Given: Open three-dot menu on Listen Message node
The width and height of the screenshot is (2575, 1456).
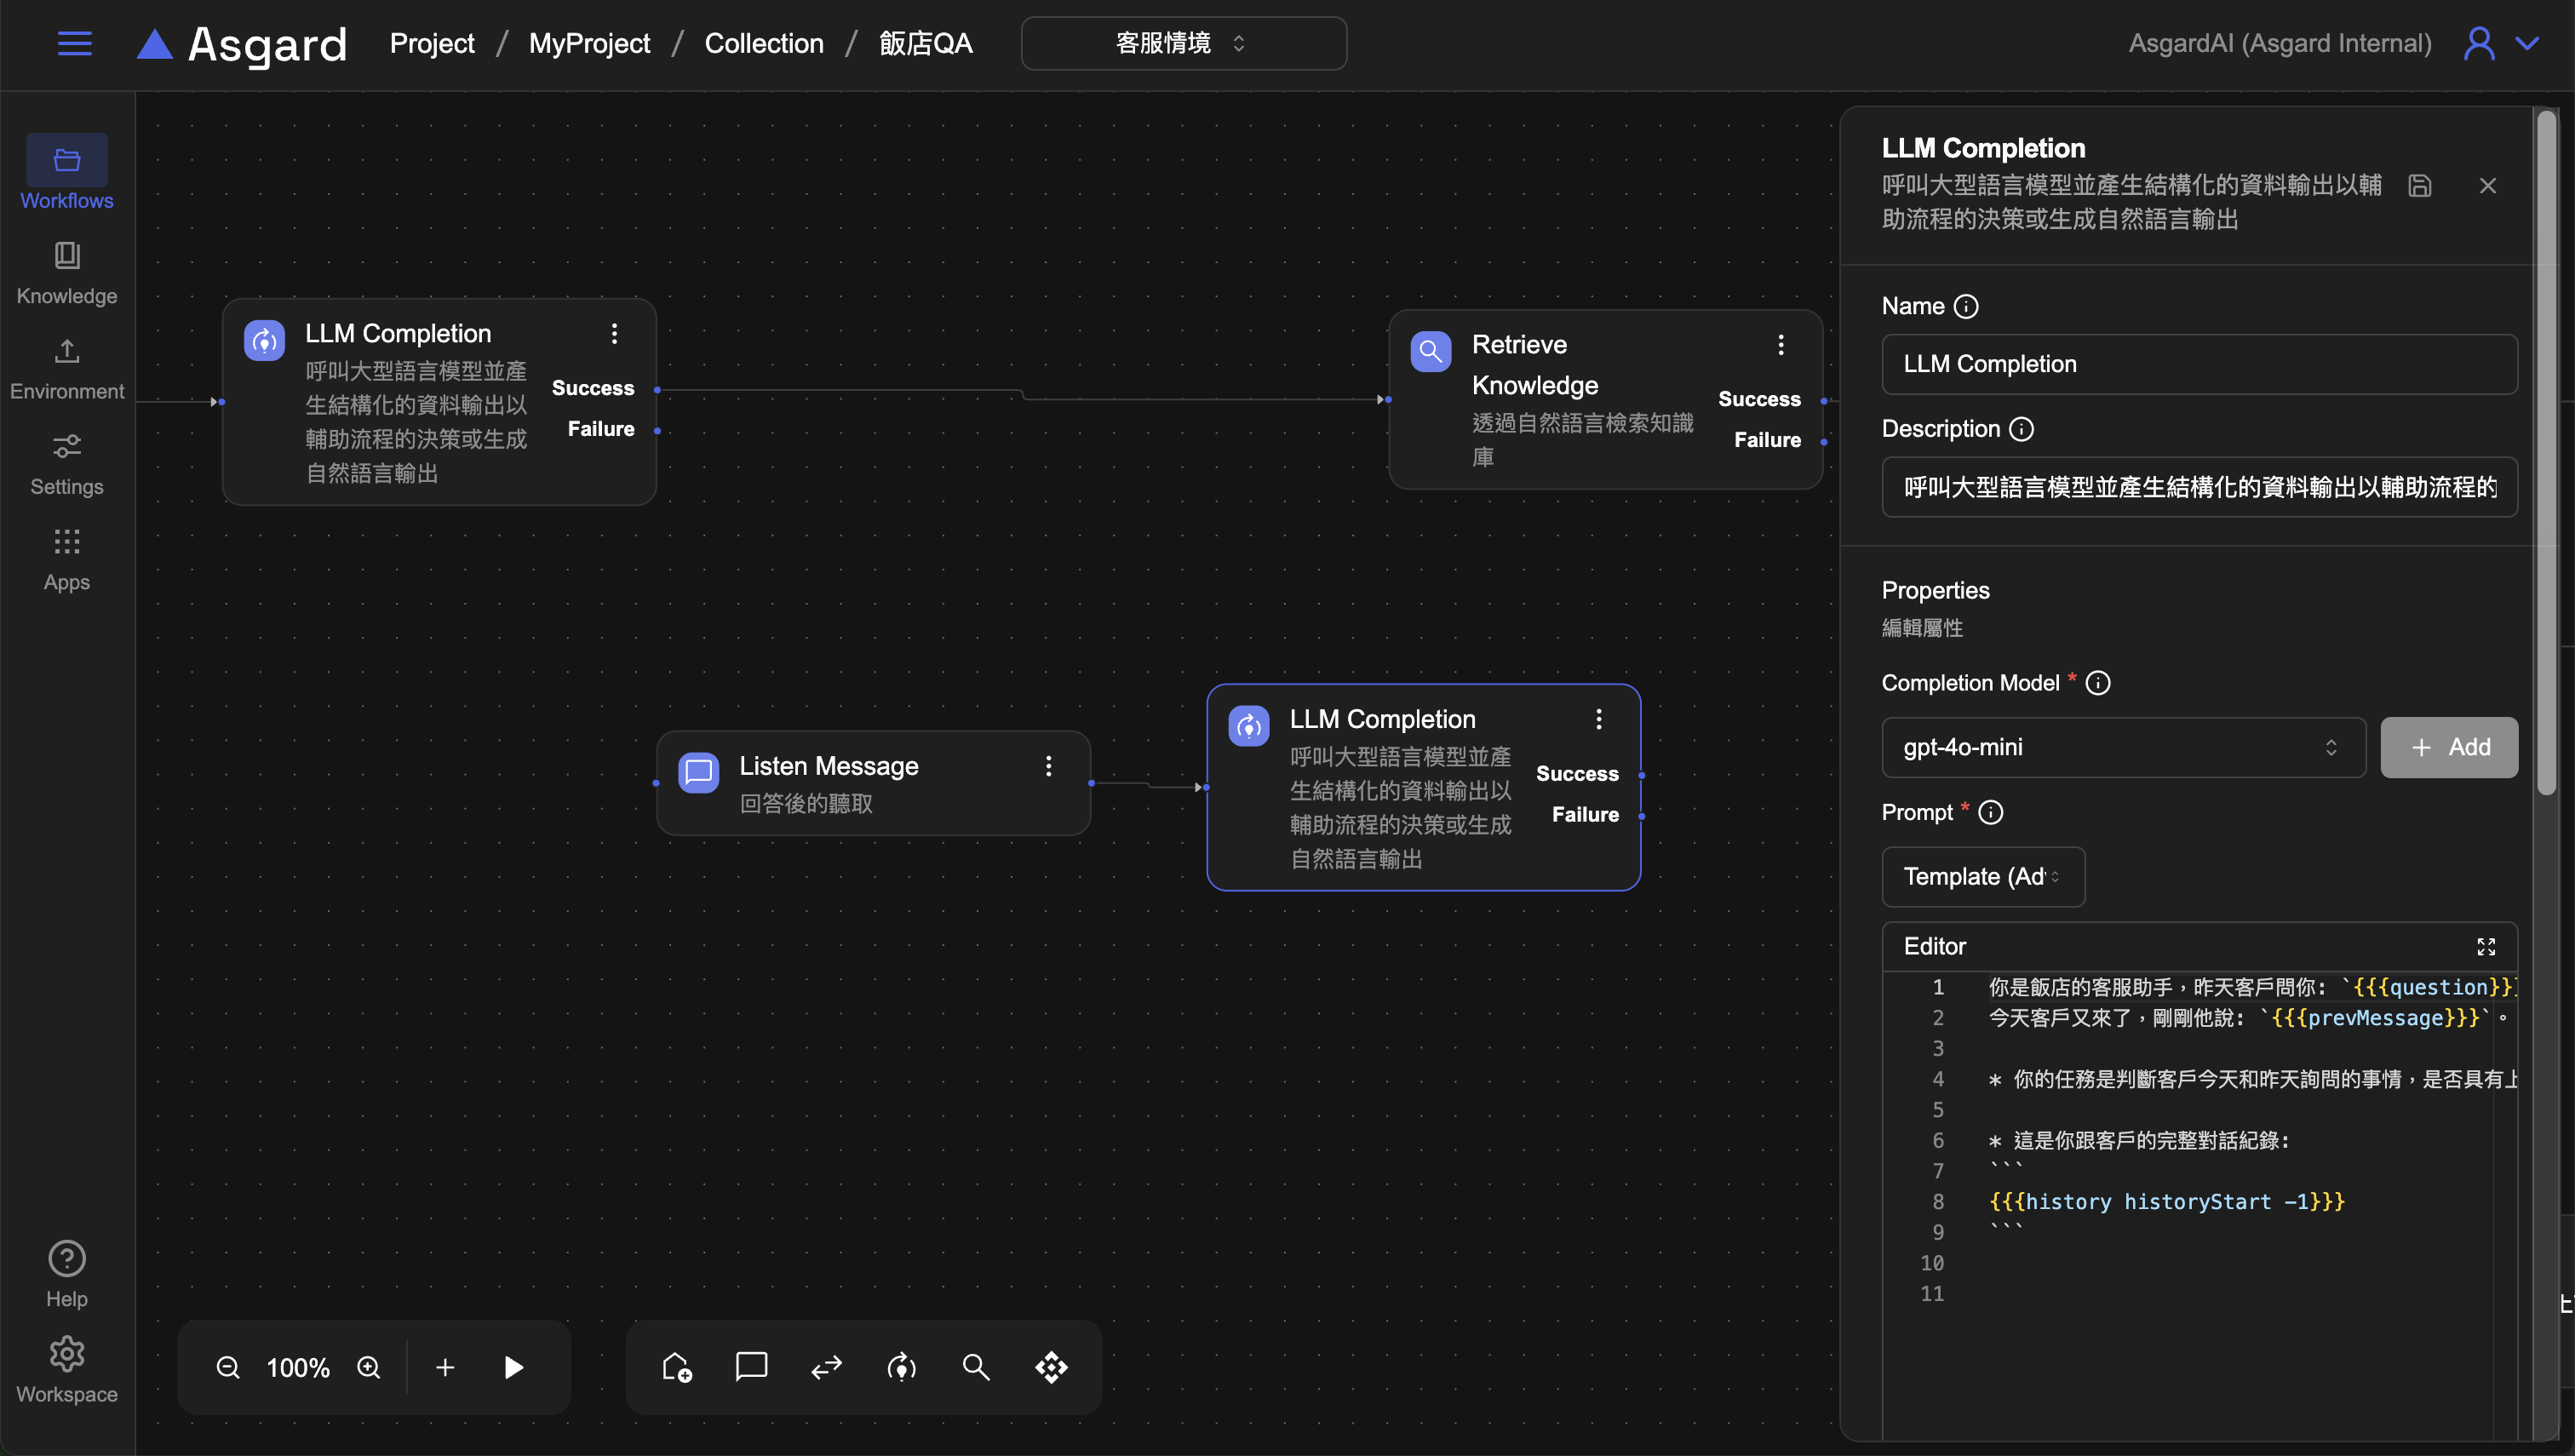Looking at the screenshot, I should (x=1048, y=766).
